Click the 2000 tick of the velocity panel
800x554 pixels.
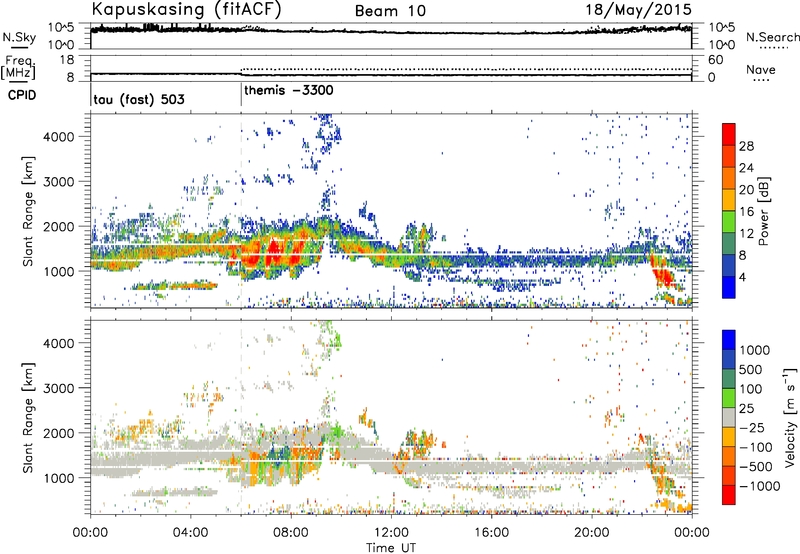[59, 433]
